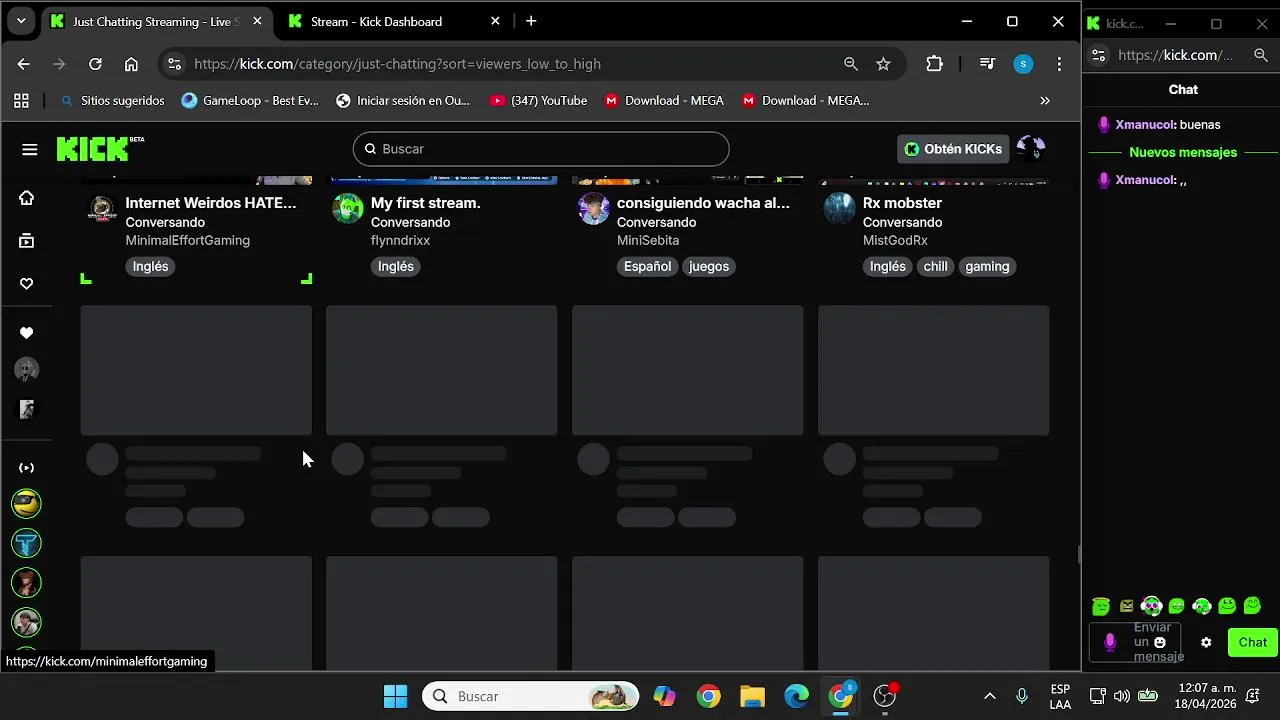This screenshot has width=1280, height=720.
Task: Focus the Enviar un mensaje chat input
Action: [x=1135, y=642]
